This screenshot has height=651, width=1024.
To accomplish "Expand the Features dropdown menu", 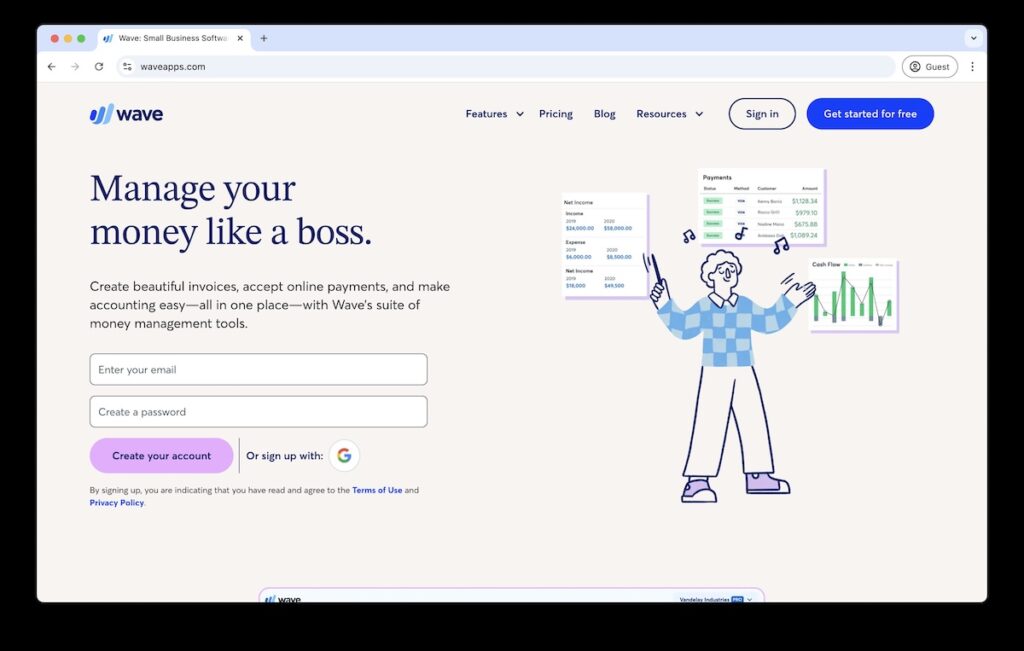I will click(494, 114).
